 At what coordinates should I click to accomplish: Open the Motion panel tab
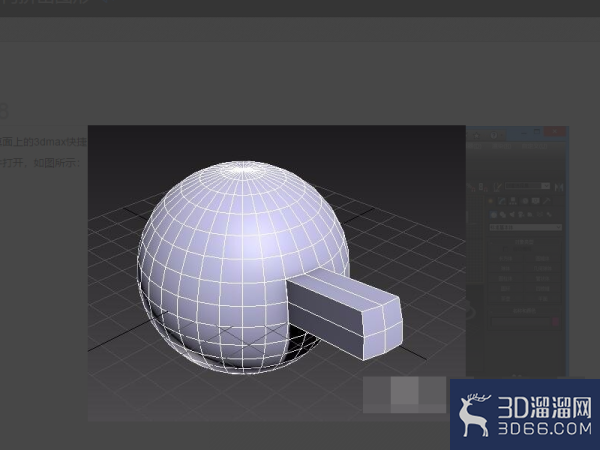pos(525,201)
